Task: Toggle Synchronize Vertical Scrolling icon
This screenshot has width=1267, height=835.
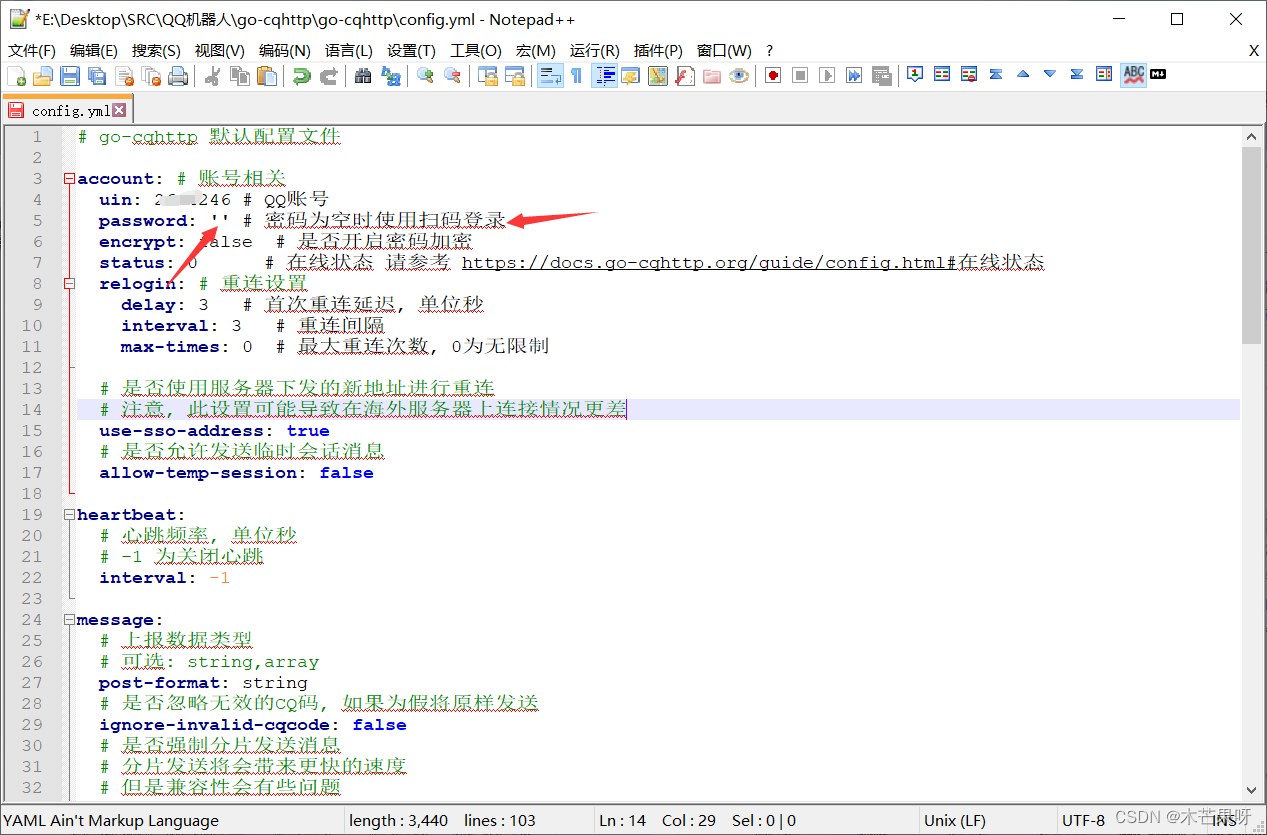Action: coord(488,76)
